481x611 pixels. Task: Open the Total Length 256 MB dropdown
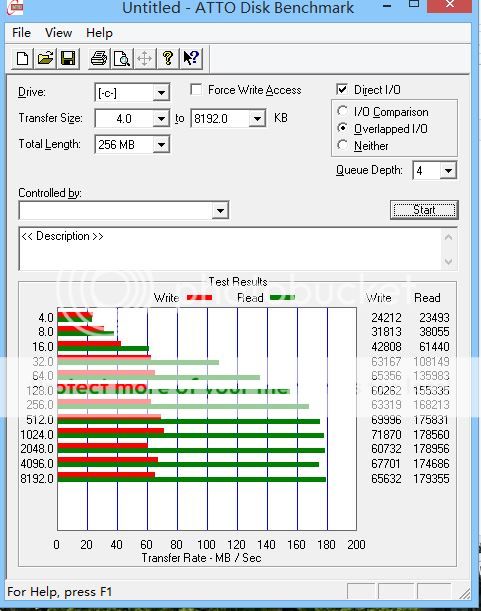[161, 145]
